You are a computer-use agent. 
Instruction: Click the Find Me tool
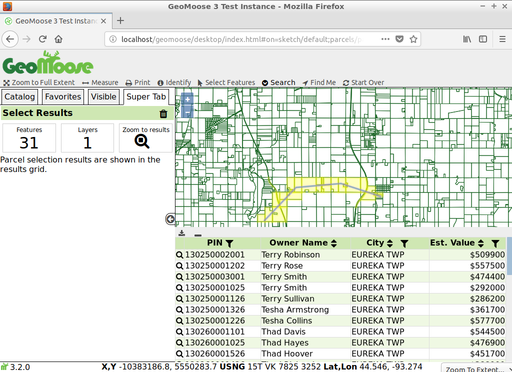coord(319,82)
